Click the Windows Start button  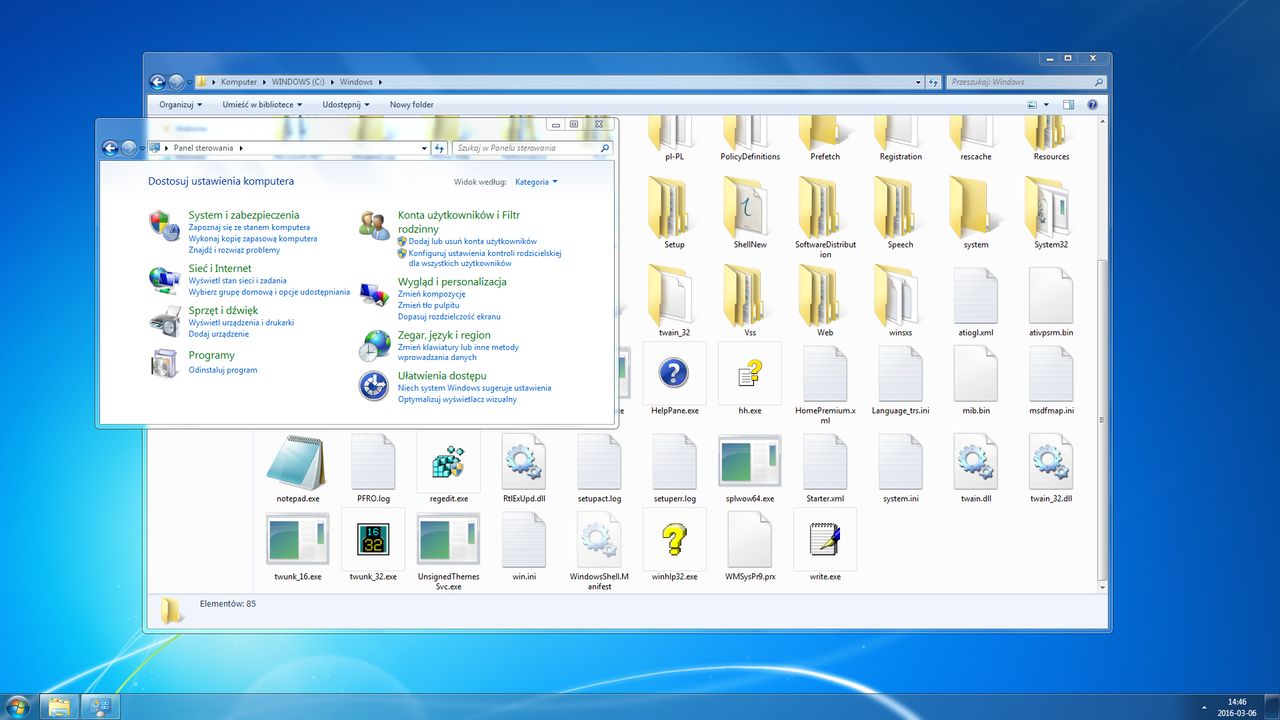[x=18, y=706]
